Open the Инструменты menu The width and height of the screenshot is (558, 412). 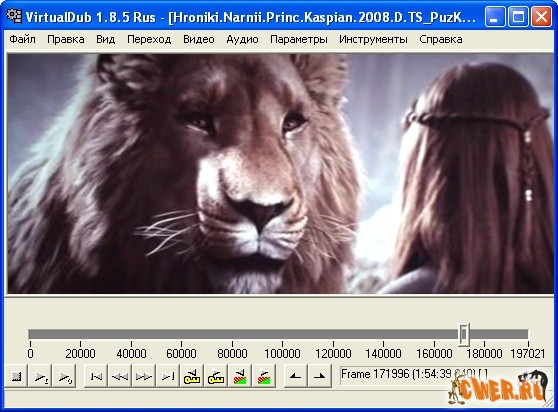click(x=373, y=39)
